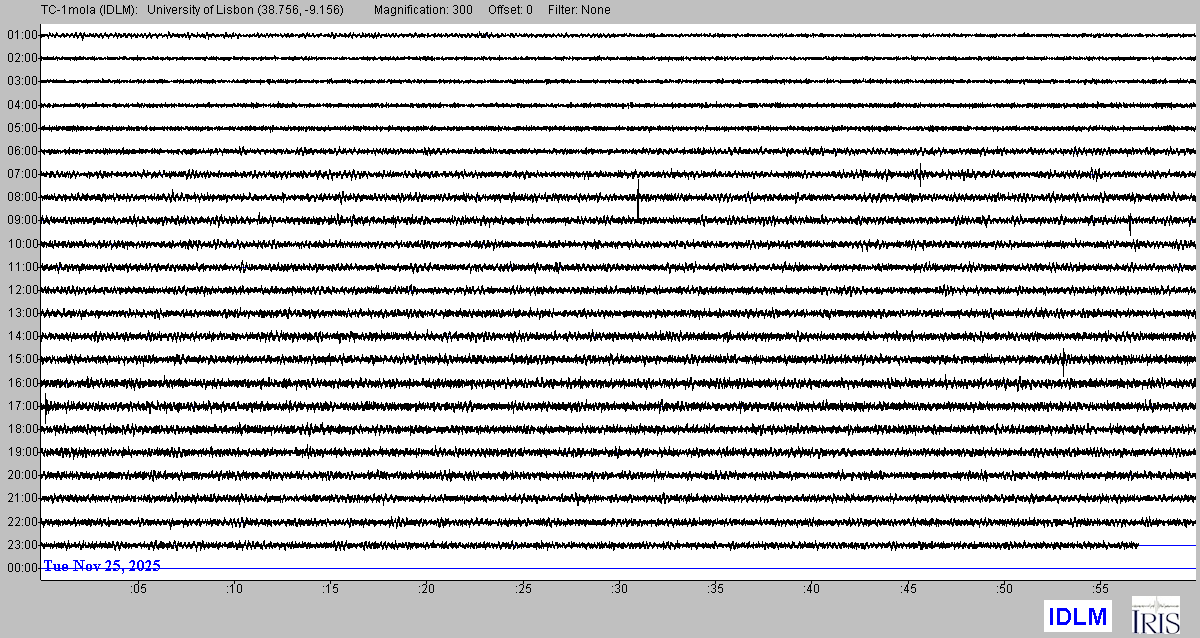Select the 12:00 hour label

(x=22, y=290)
